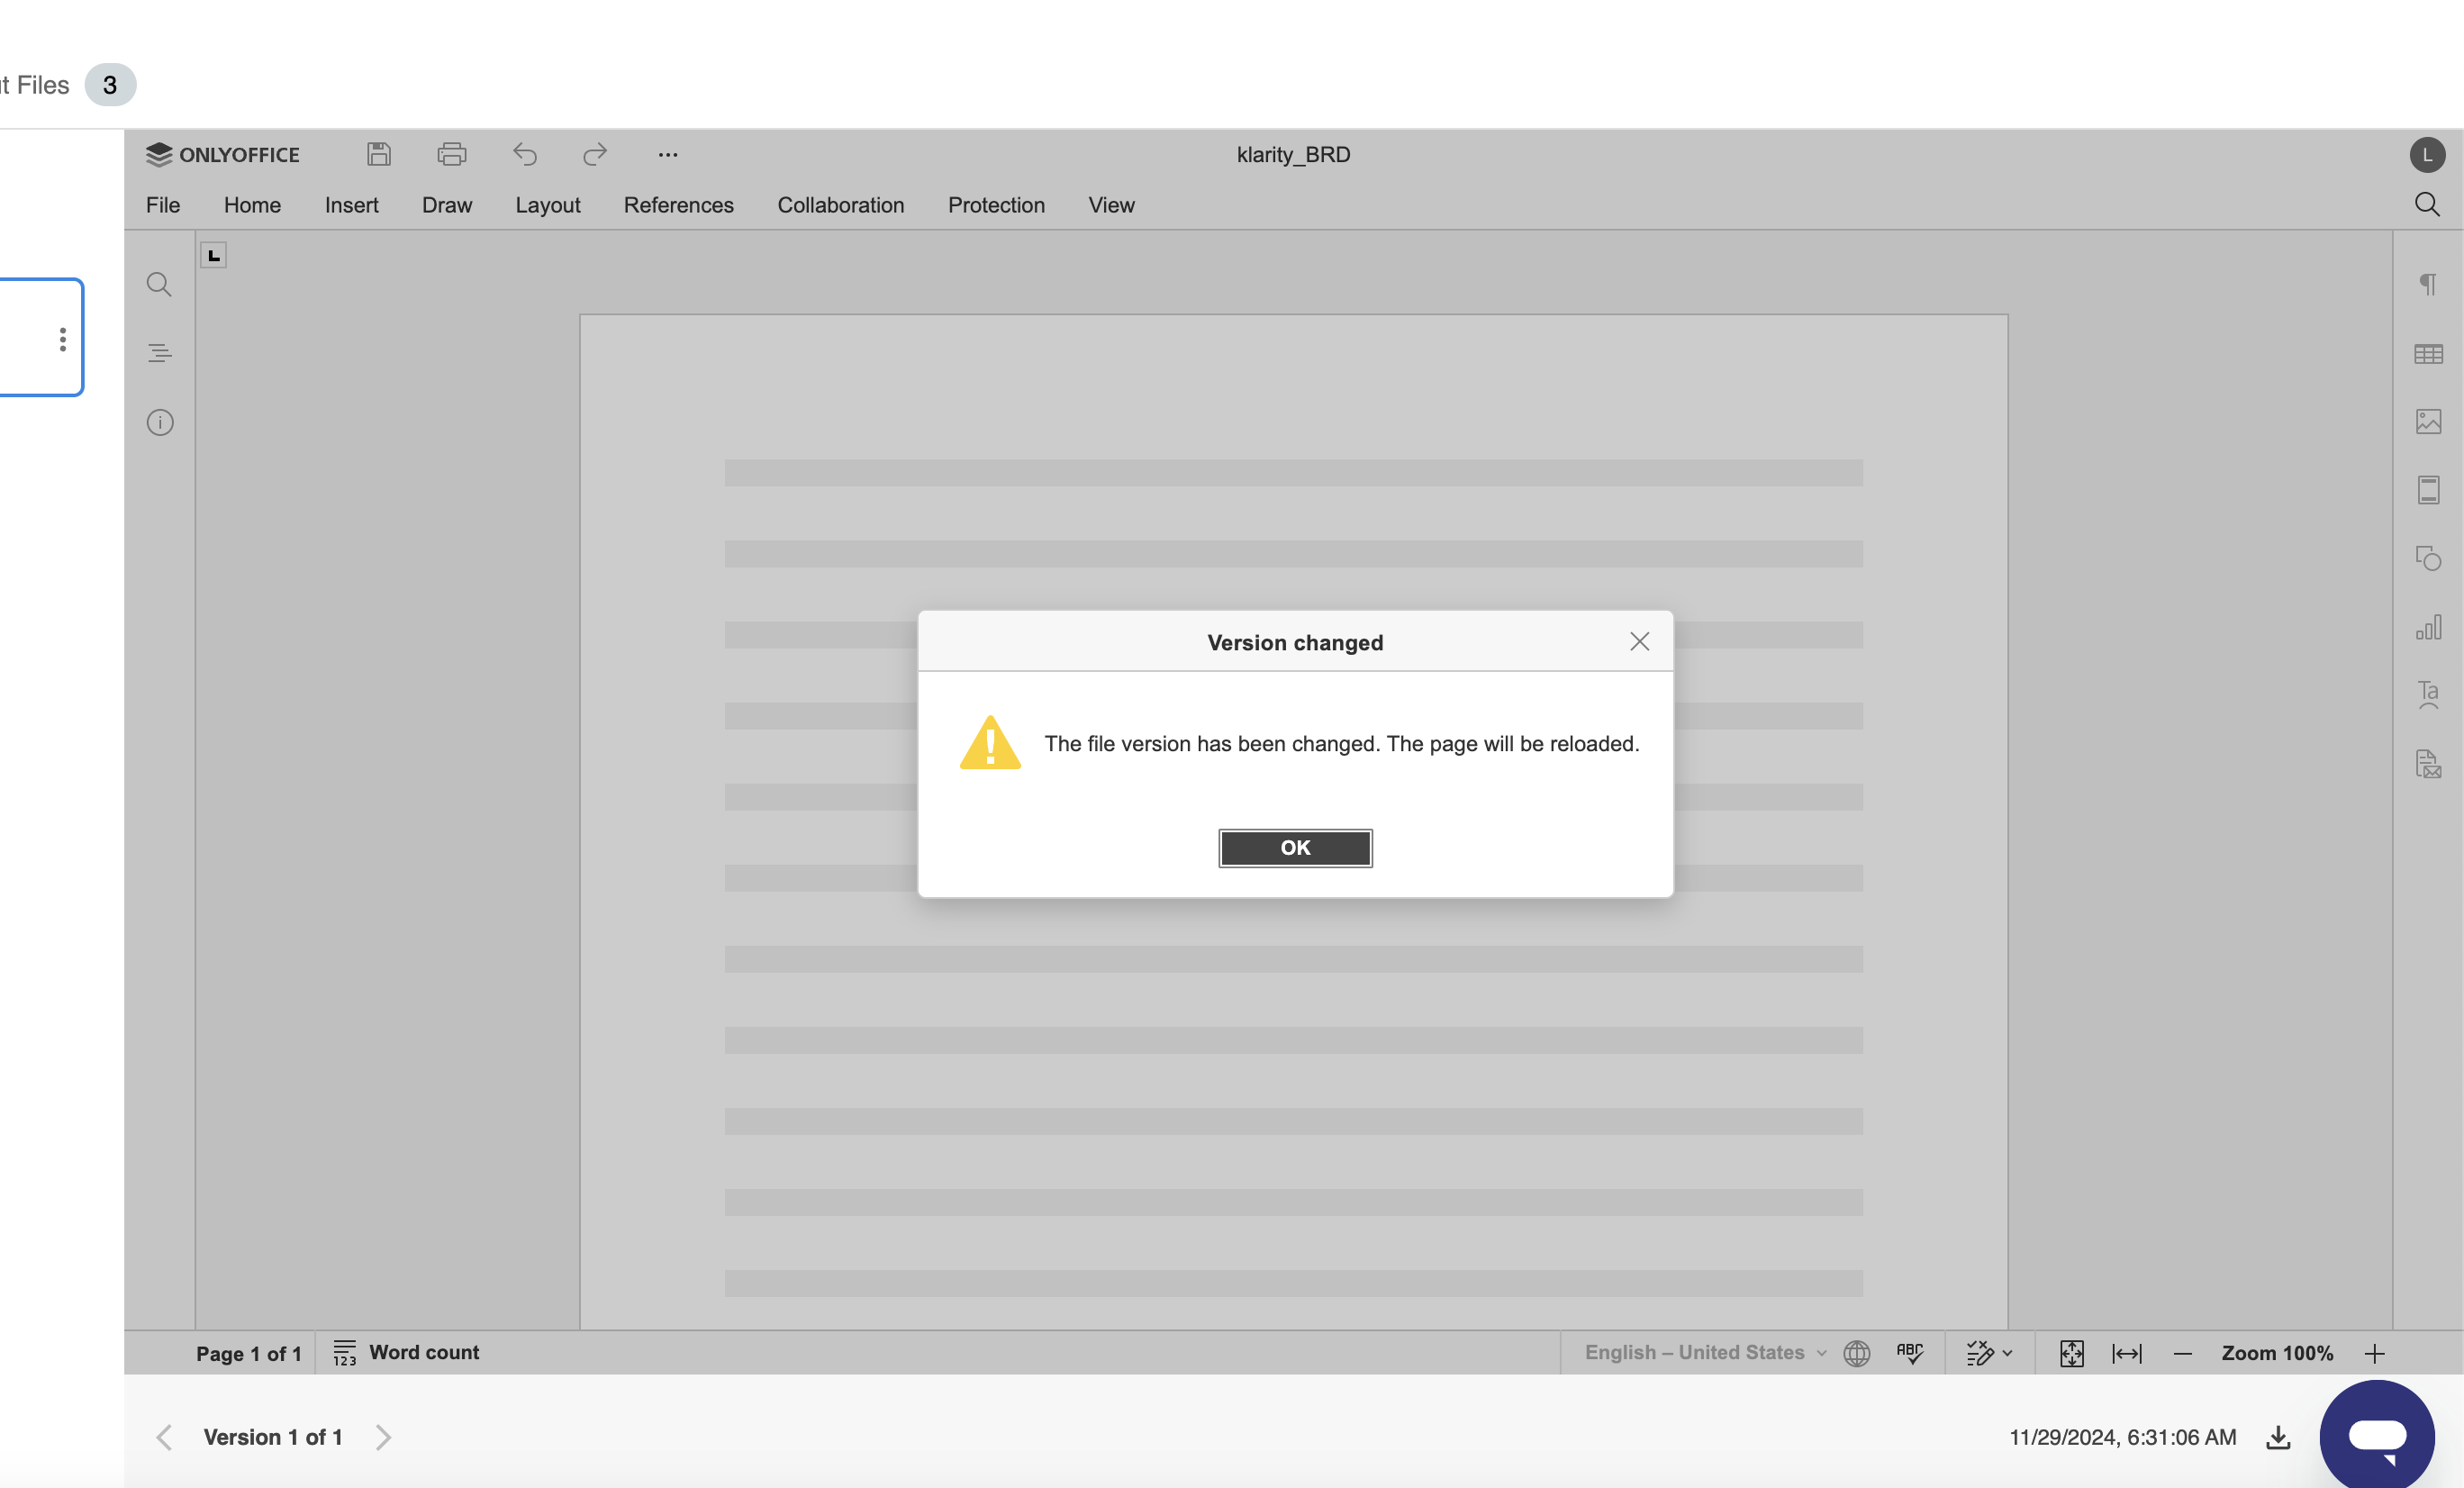Open the Find panel in left sidebar

click(x=159, y=284)
